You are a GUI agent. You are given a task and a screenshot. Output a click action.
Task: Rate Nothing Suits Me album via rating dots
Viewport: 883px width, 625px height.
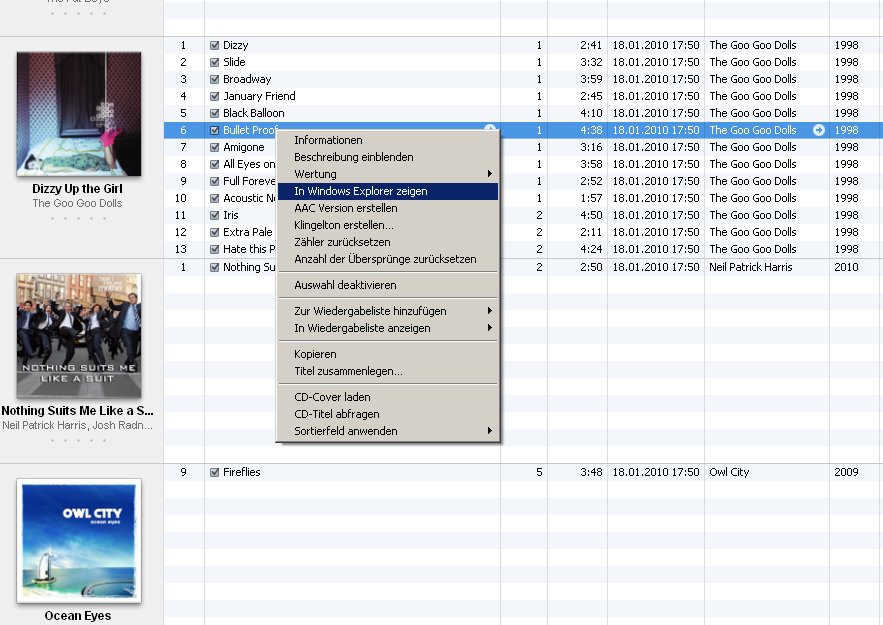point(78,440)
